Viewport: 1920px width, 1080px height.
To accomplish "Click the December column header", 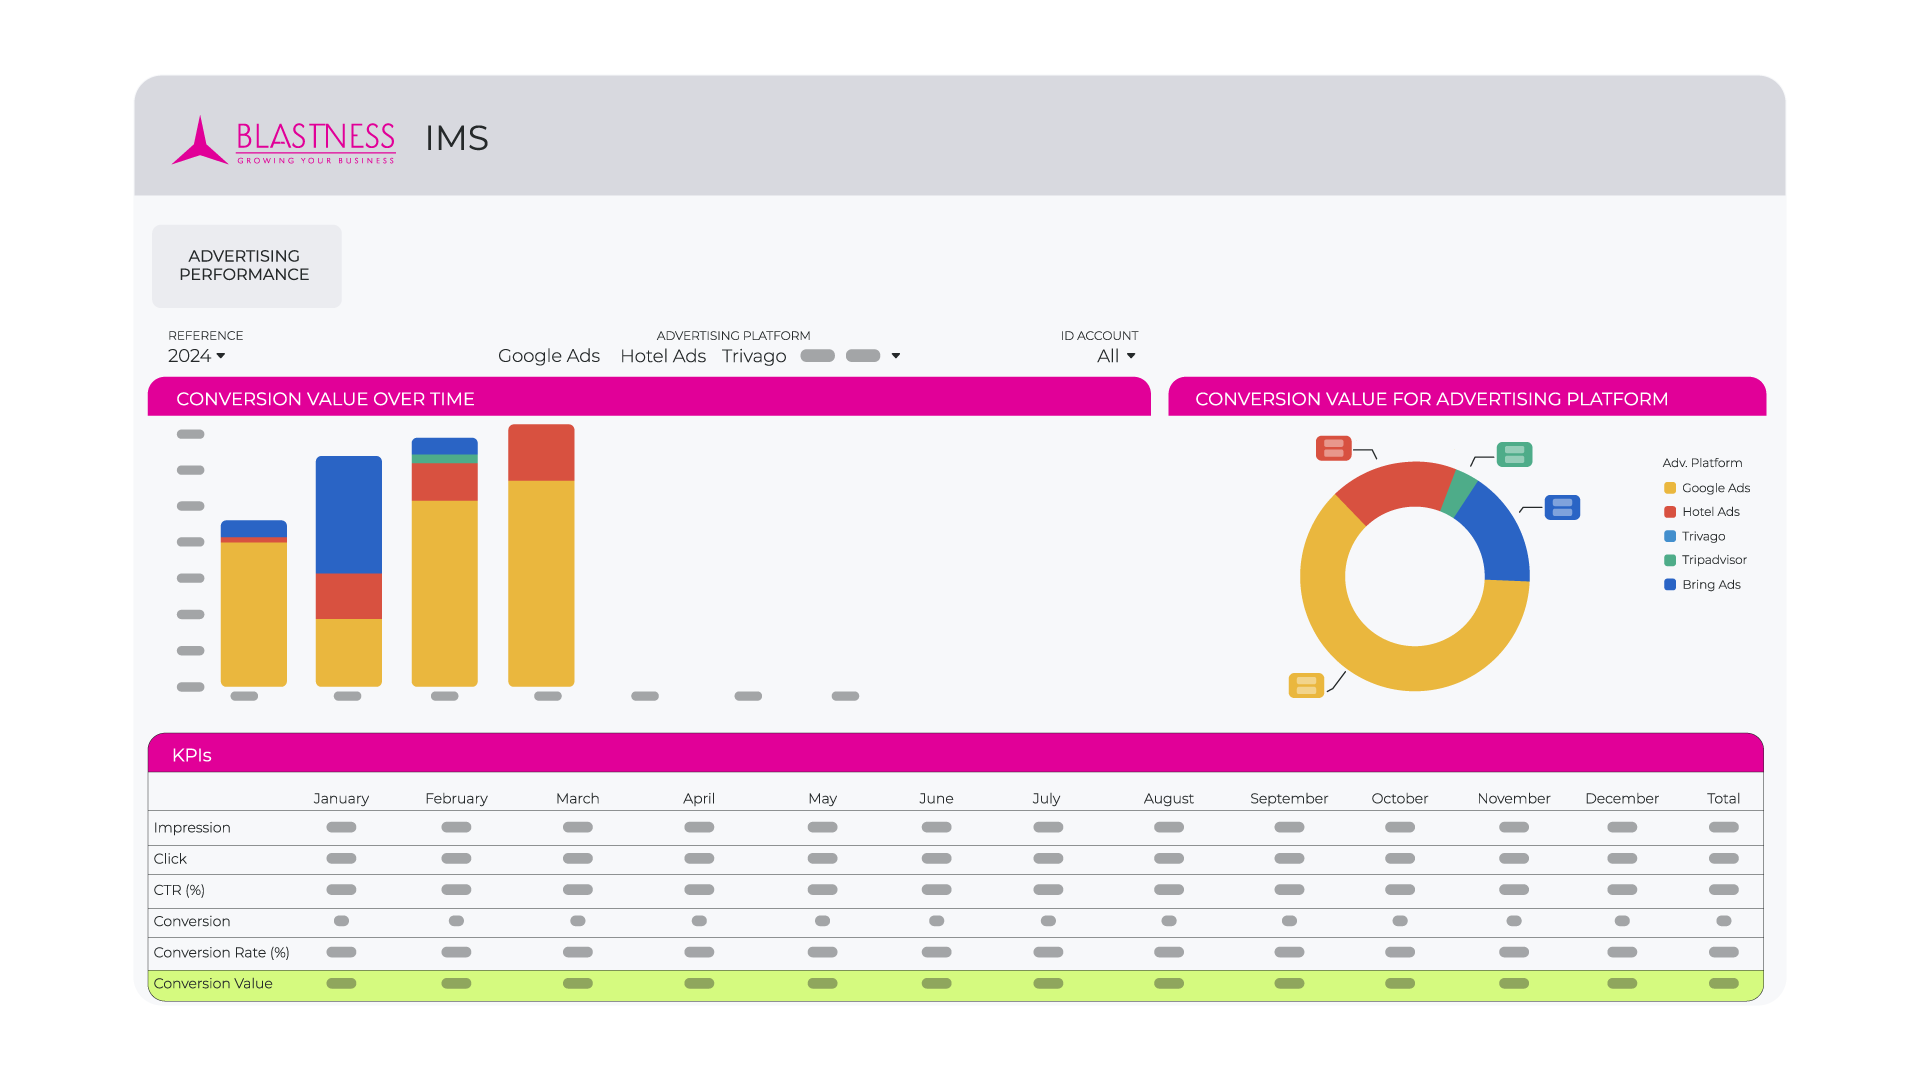I will tap(1622, 798).
